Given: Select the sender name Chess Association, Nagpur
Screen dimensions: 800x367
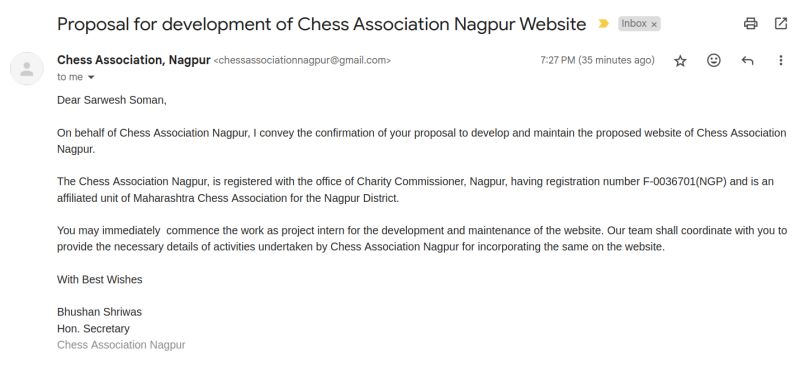Looking at the screenshot, I should [x=134, y=60].
